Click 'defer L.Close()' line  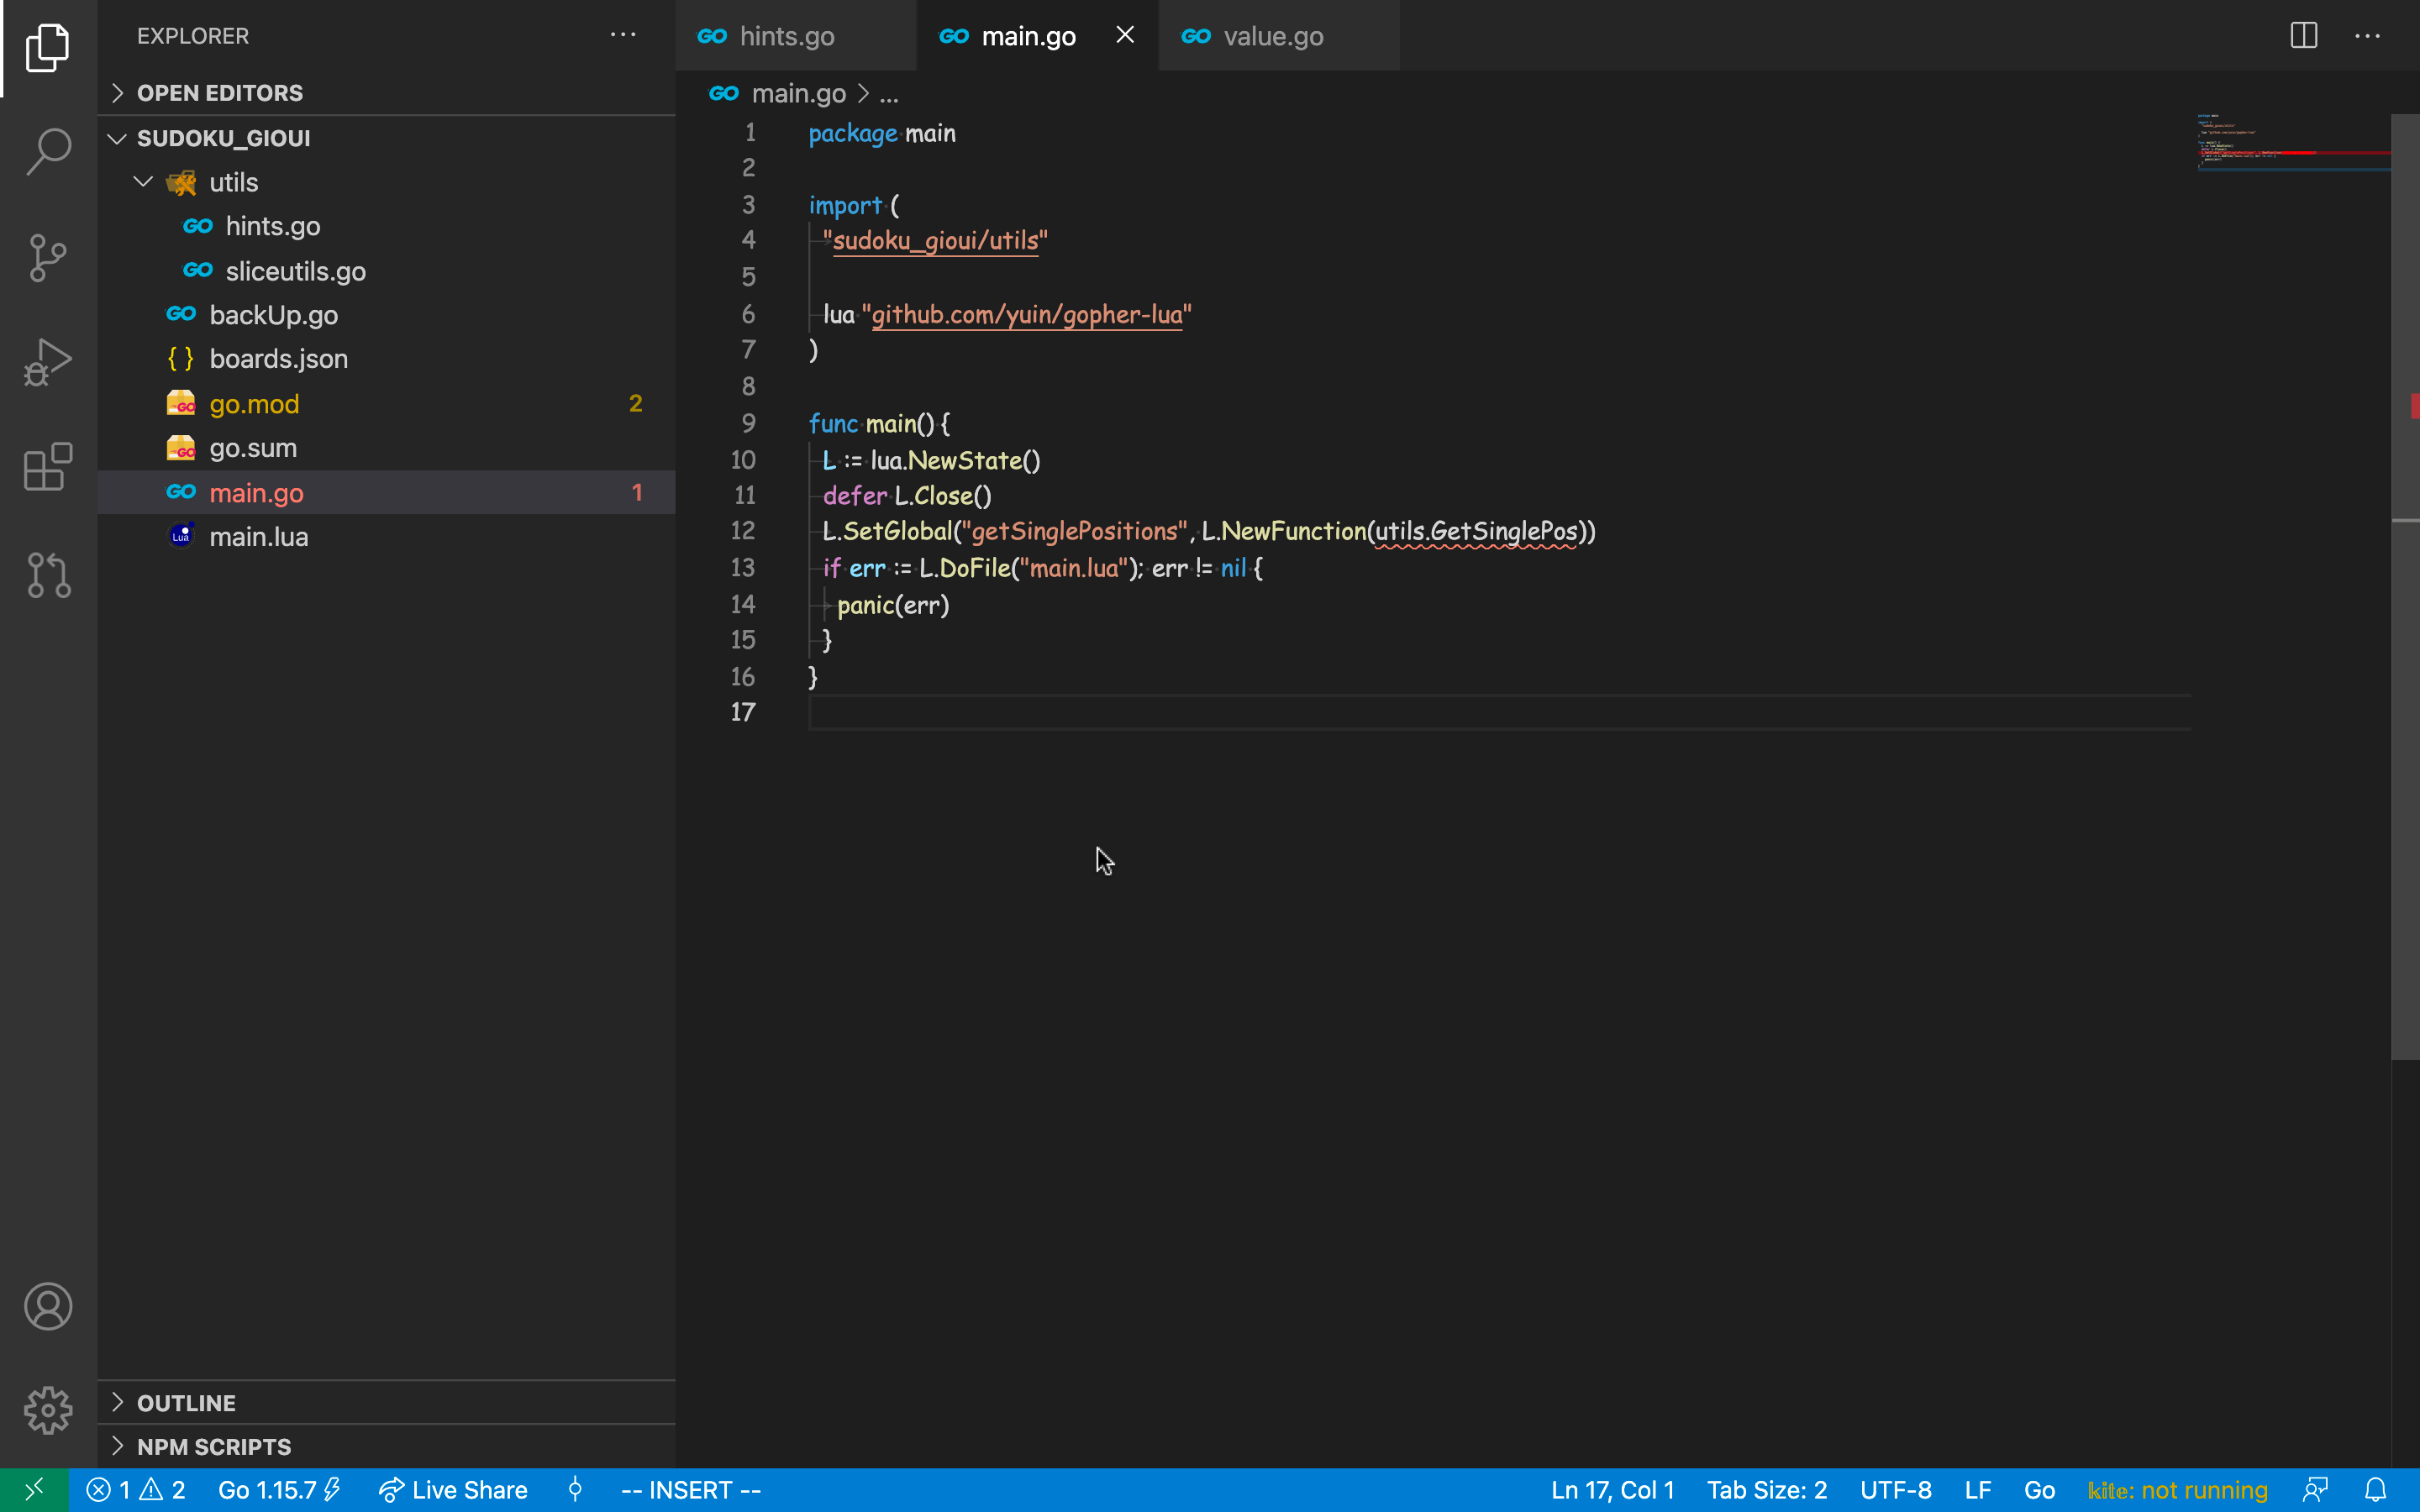point(907,496)
